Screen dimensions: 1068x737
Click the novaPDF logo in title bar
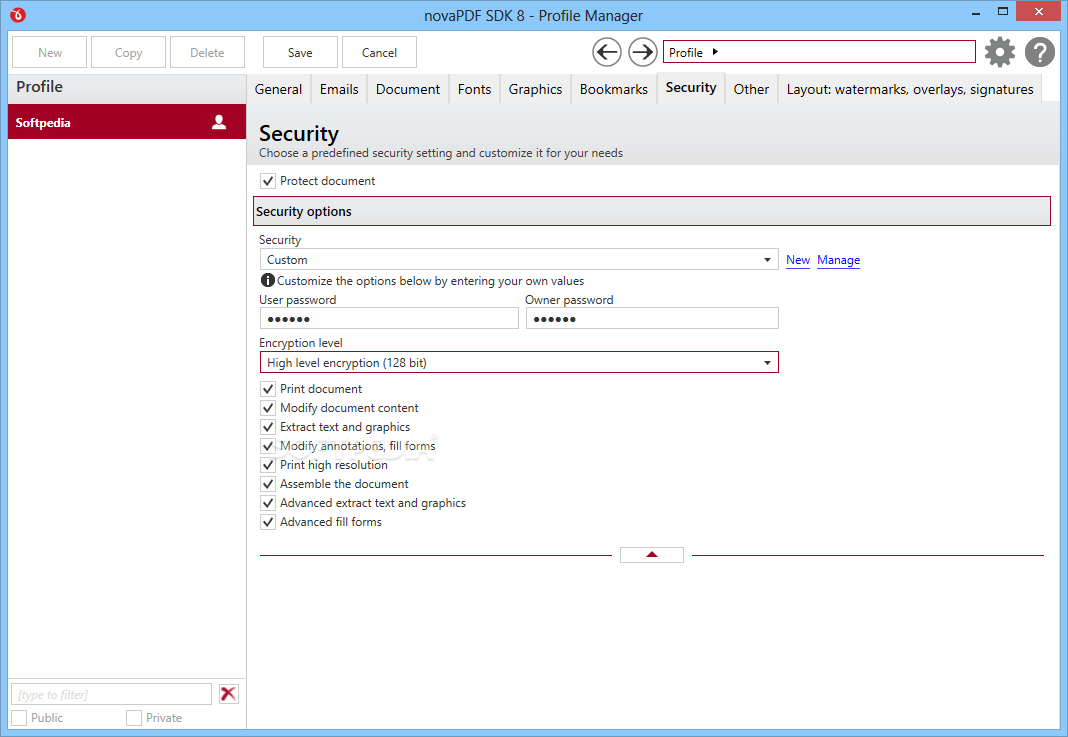coord(18,14)
